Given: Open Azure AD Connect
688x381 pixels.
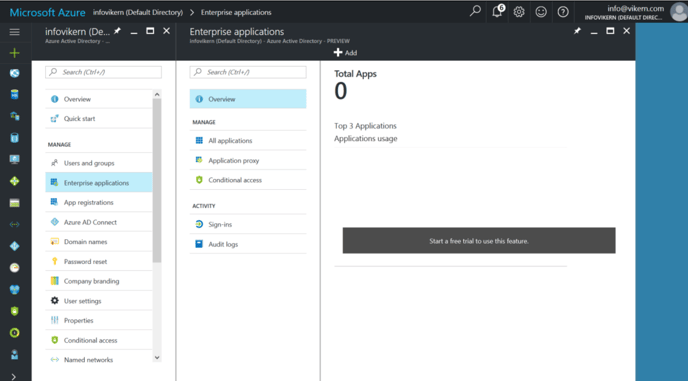Looking at the screenshot, I should pyautogui.click(x=99, y=222).
